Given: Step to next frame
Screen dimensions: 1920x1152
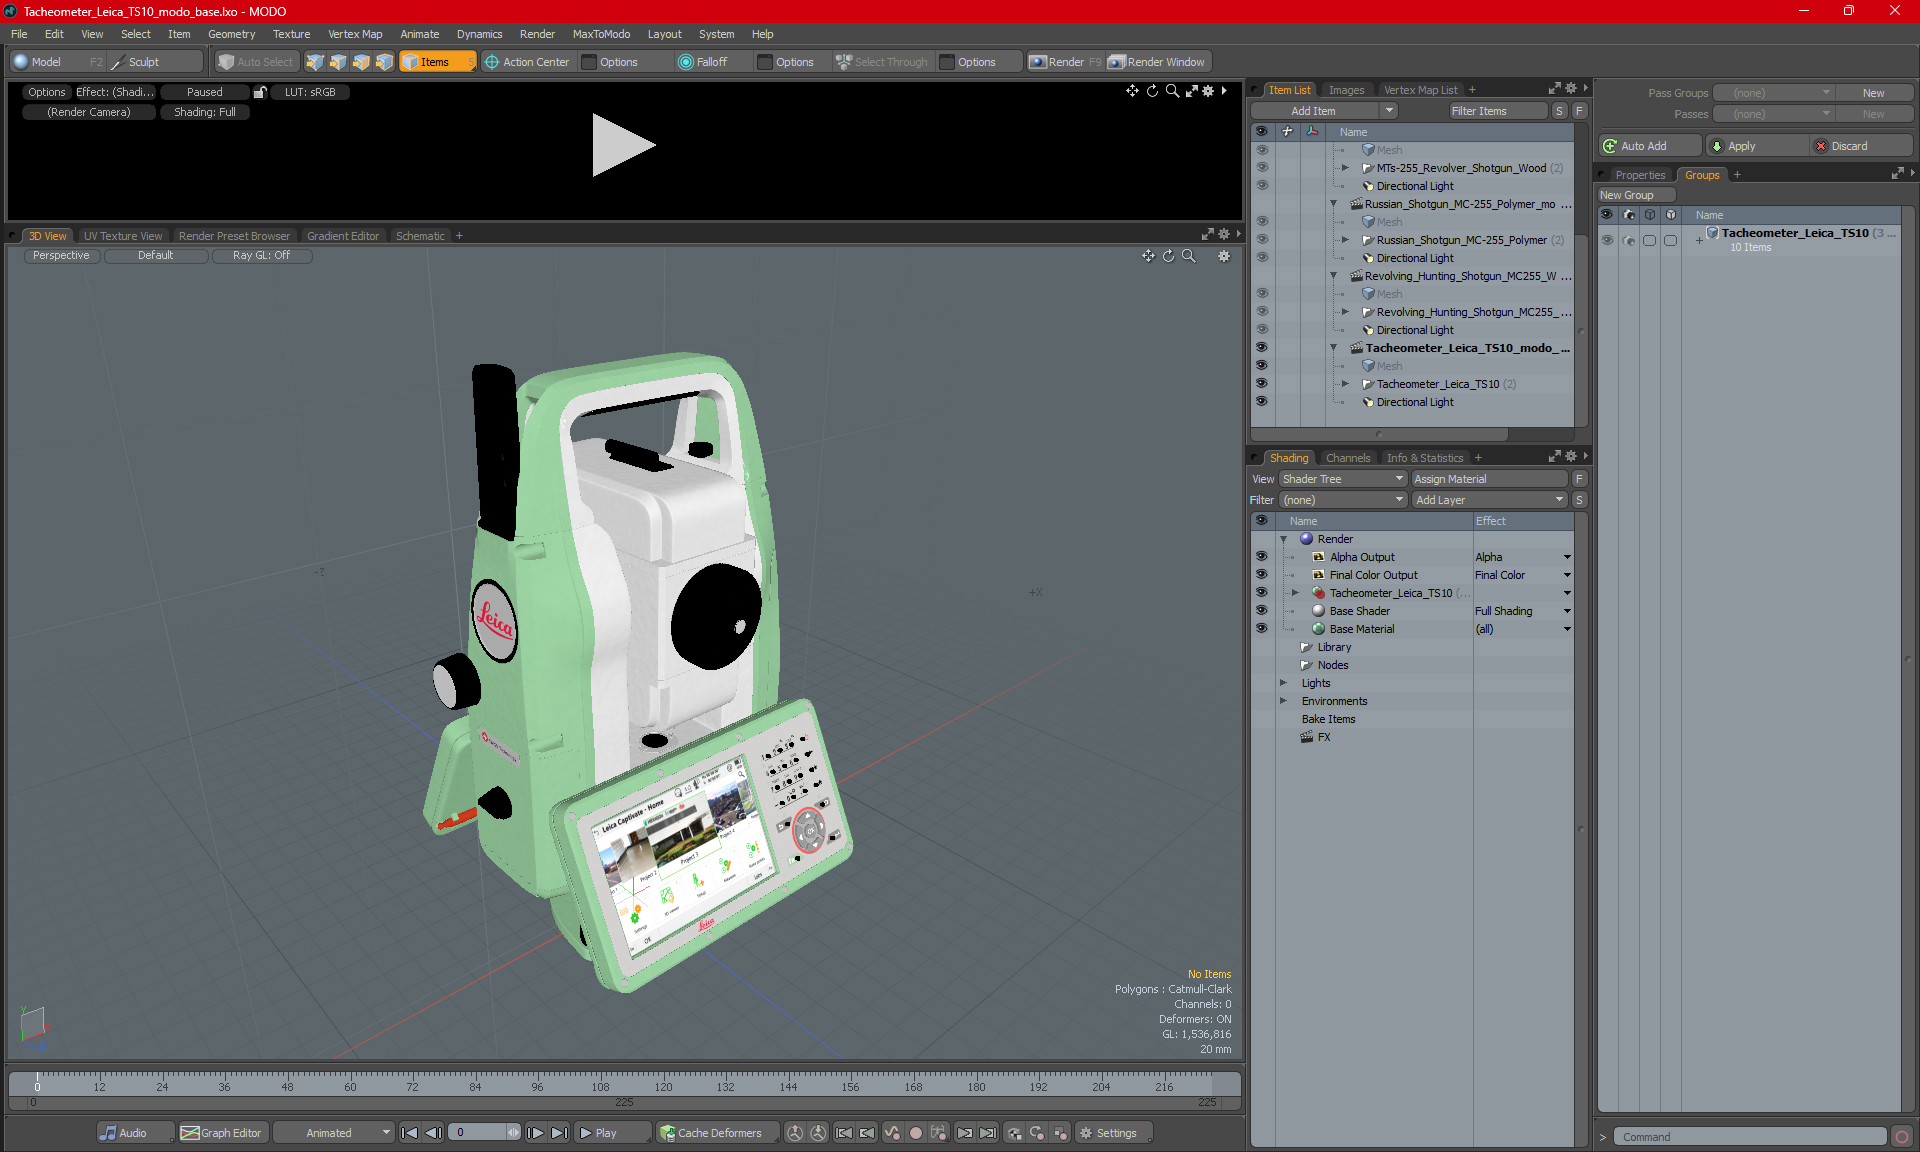Looking at the screenshot, I should pos(535,1133).
